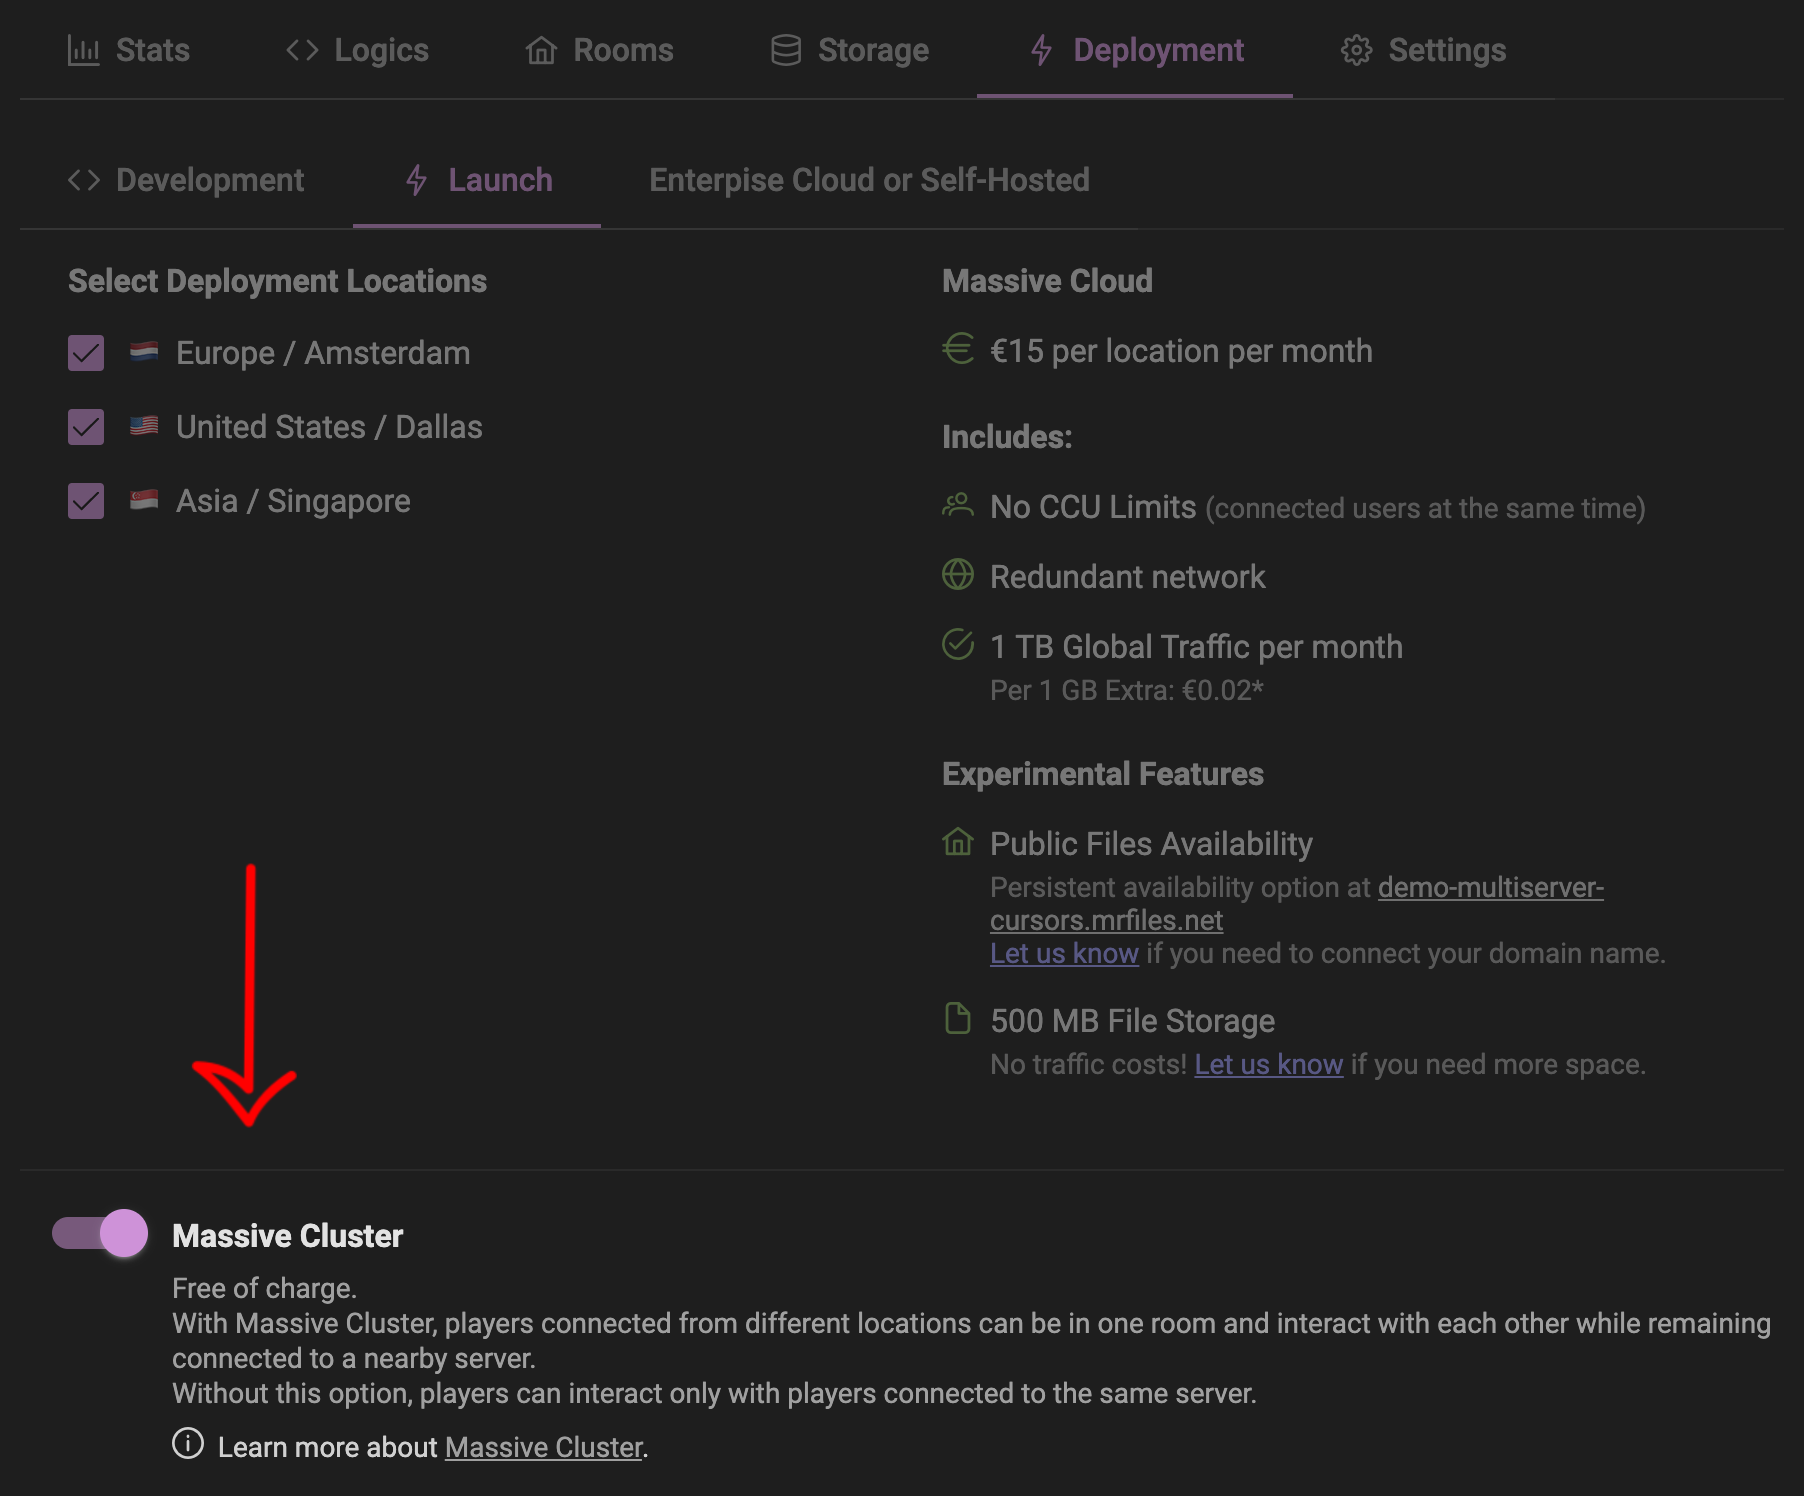
Task: Open demo-multiserver-cursors.mrfiles.net link
Action: point(1296,903)
